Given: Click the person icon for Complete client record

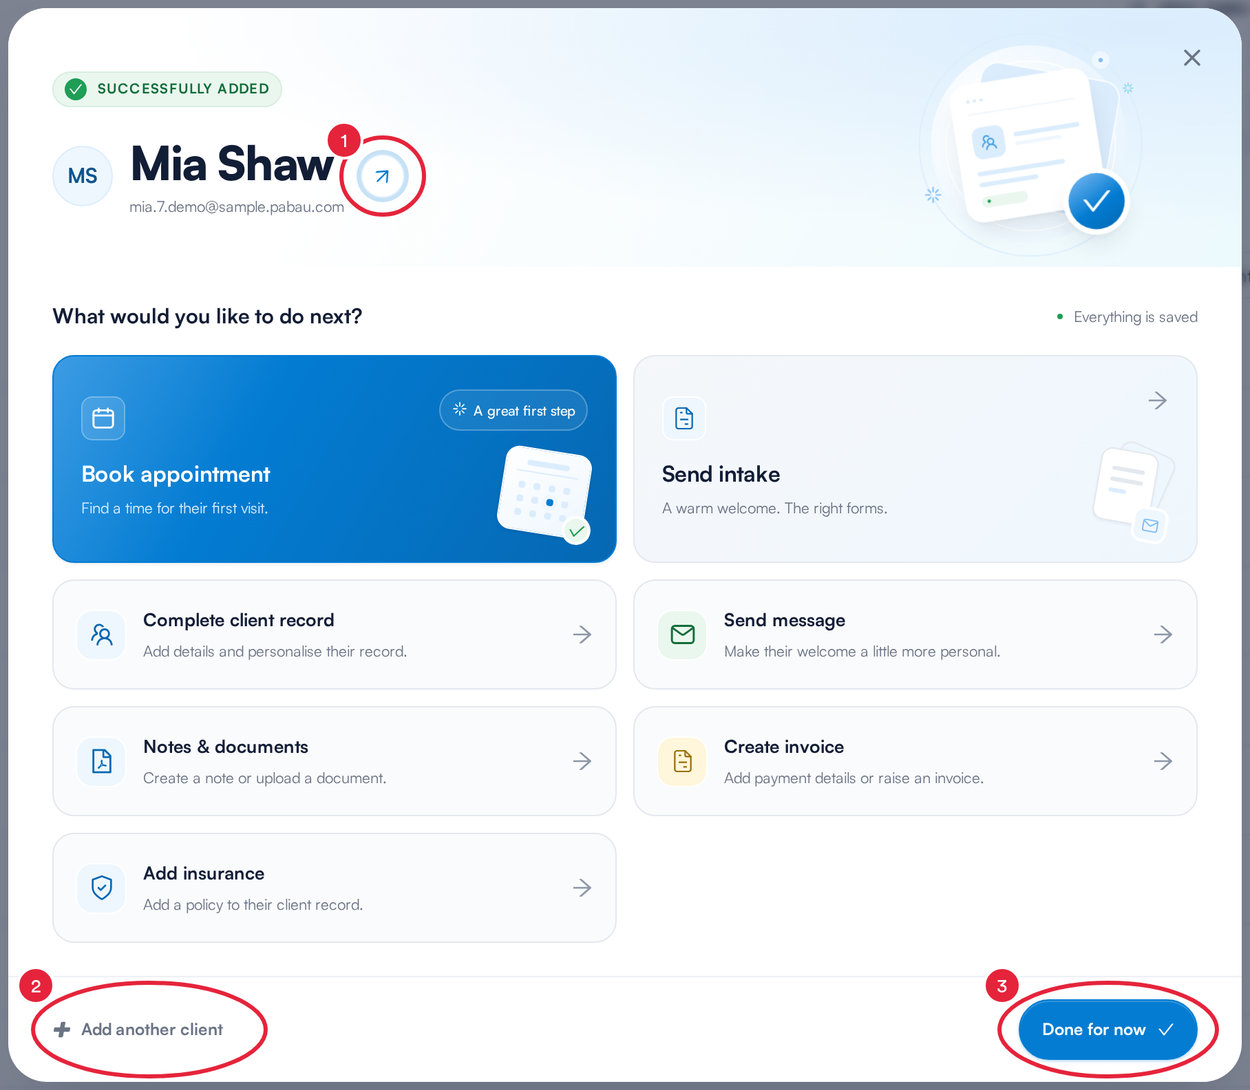Looking at the screenshot, I should coord(102,635).
